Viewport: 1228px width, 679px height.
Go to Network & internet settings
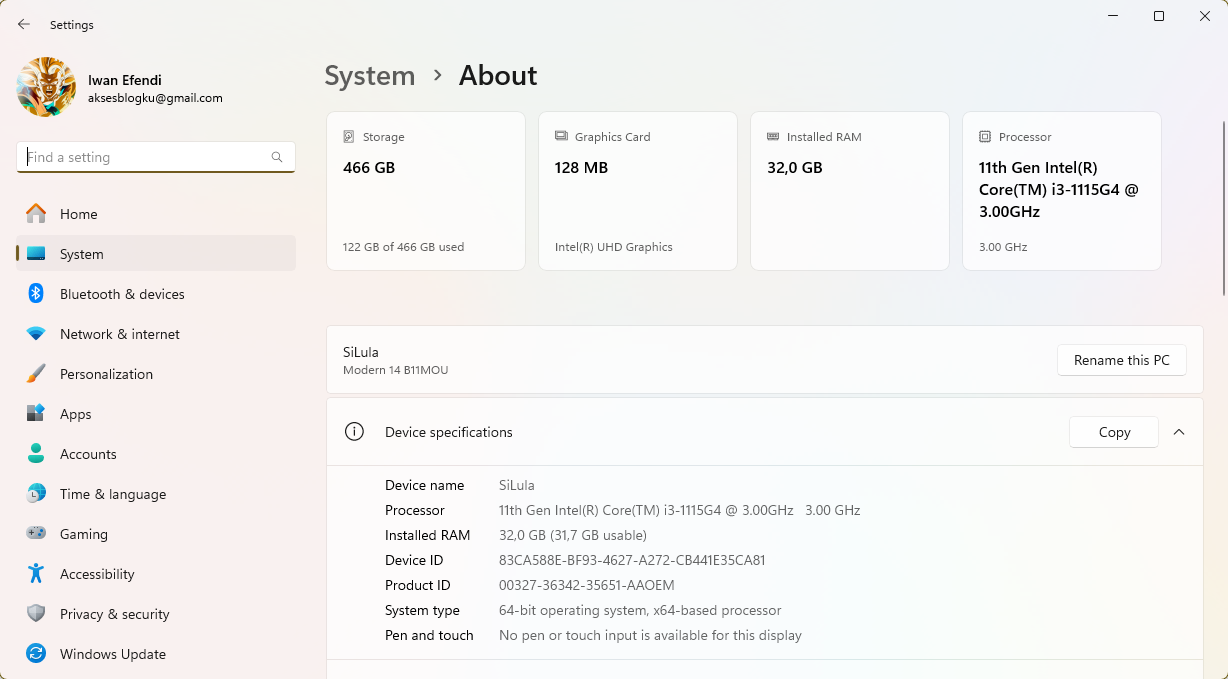[156, 334]
